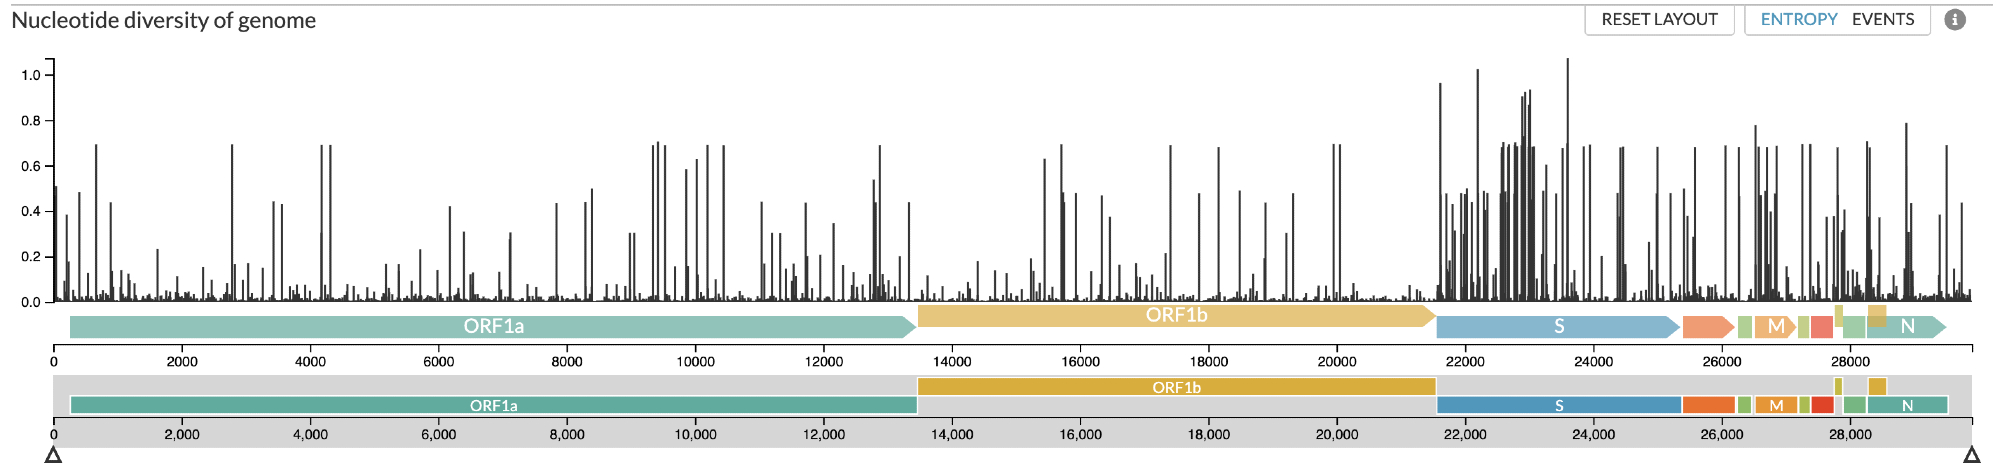Select the blue S bar in gray overview strip
The image size is (2000, 475).
click(1558, 405)
